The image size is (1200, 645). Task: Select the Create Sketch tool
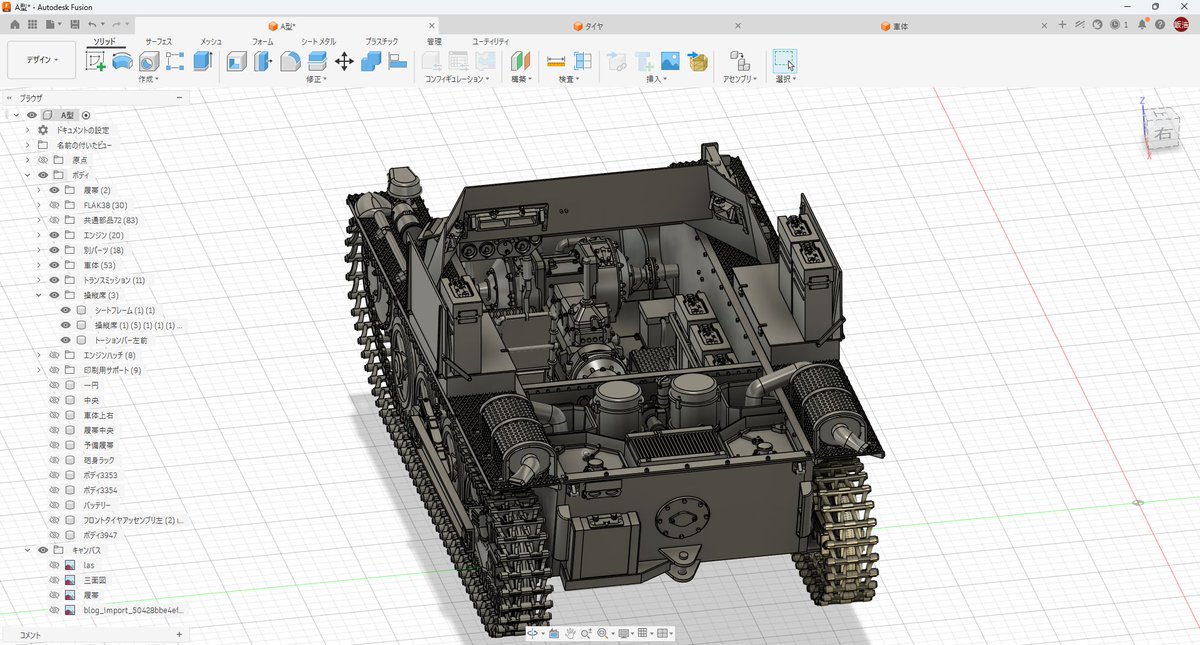point(96,62)
